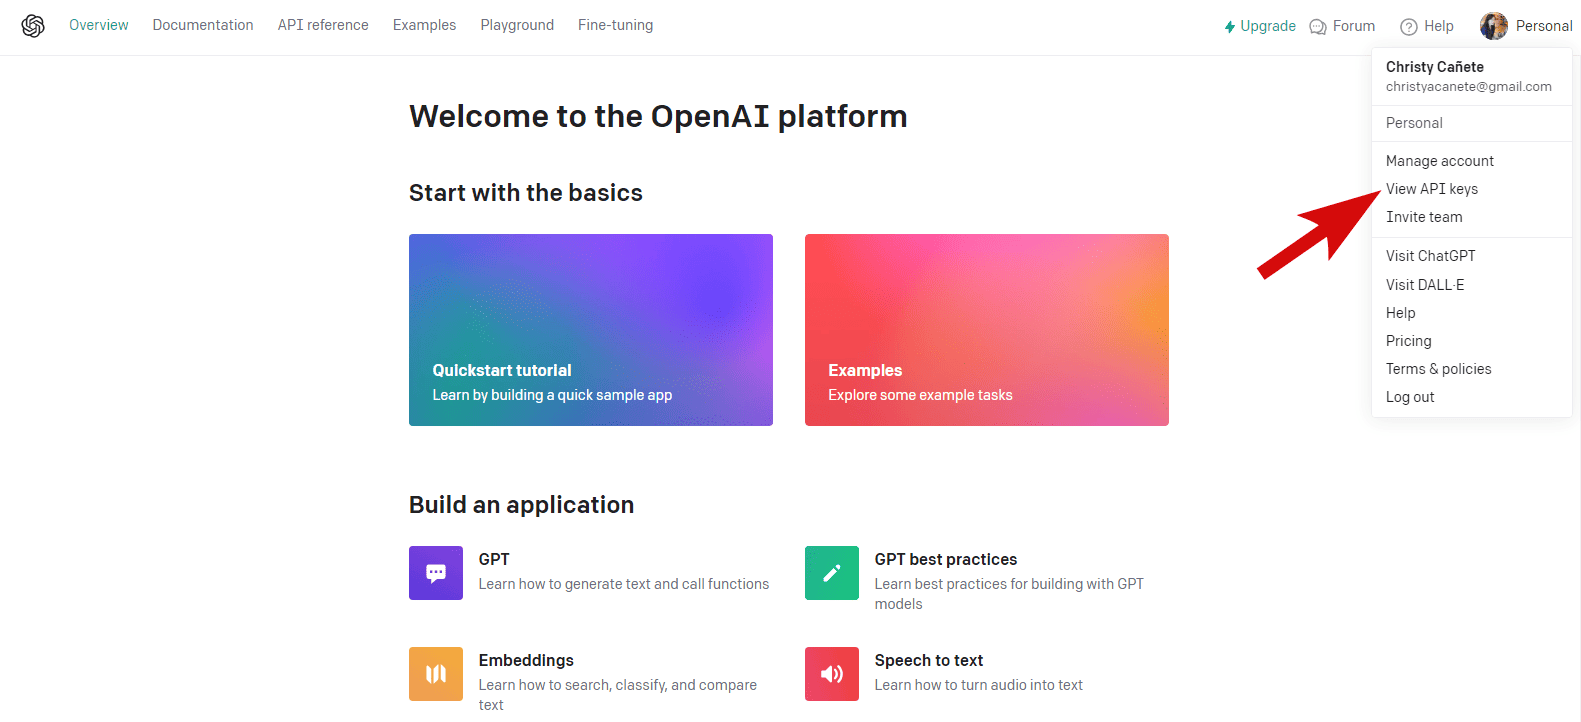1581x722 pixels.
Task: Click the user profile avatar picture
Action: pos(1493,26)
